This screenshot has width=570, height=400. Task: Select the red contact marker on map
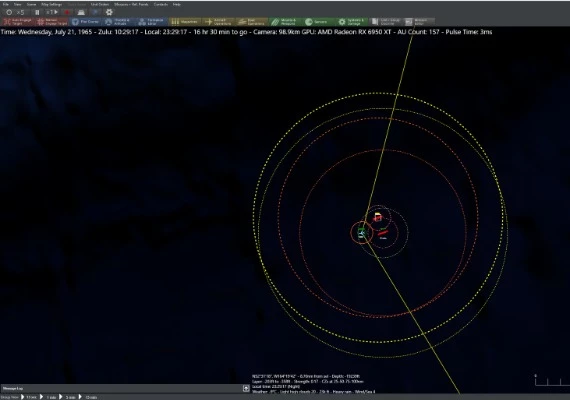(383, 233)
